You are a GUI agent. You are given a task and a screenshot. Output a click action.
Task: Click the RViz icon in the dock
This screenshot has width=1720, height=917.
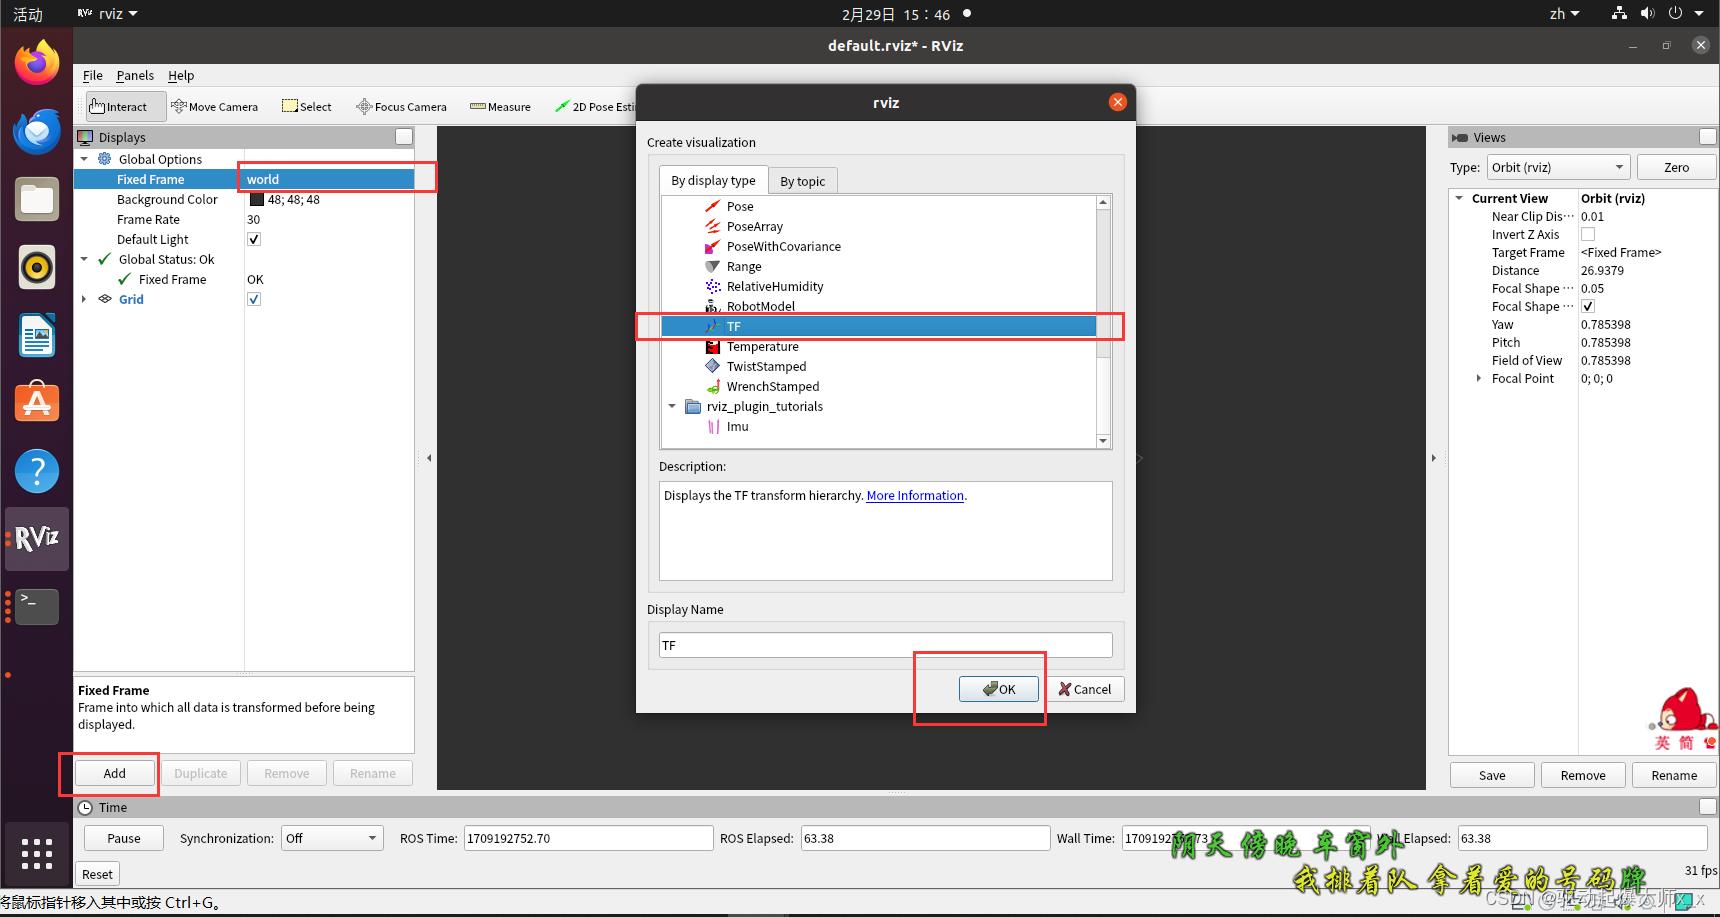coord(36,538)
